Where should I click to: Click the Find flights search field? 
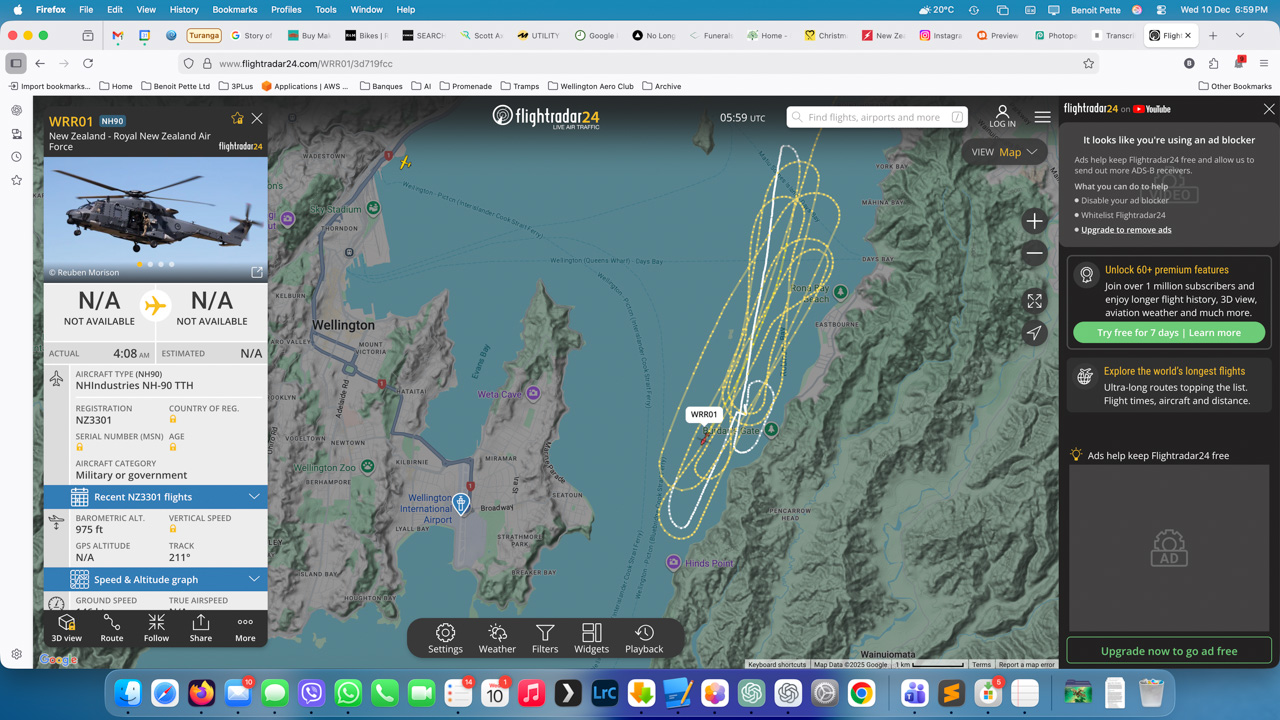coord(873,117)
